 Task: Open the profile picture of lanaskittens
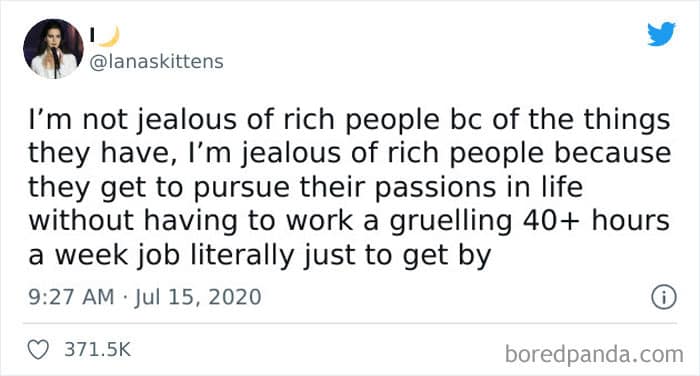click(x=53, y=49)
